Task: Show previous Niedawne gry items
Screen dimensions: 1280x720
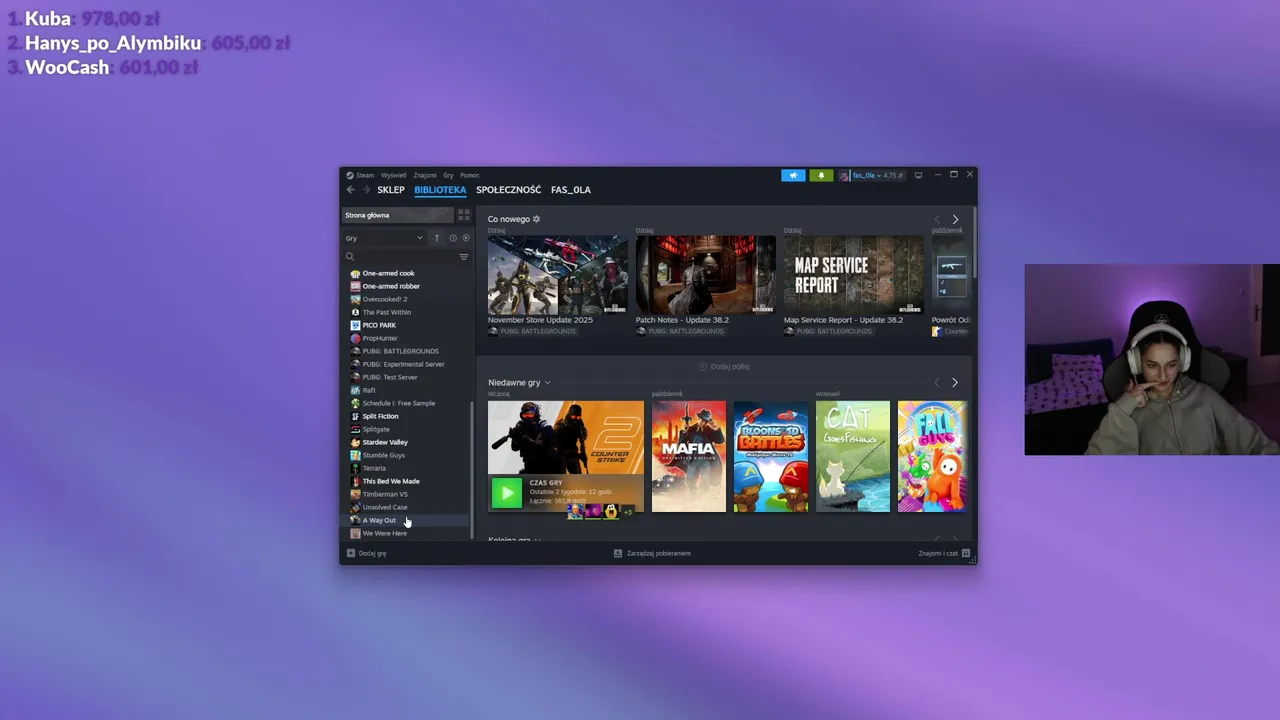Action: click(937, 383)
